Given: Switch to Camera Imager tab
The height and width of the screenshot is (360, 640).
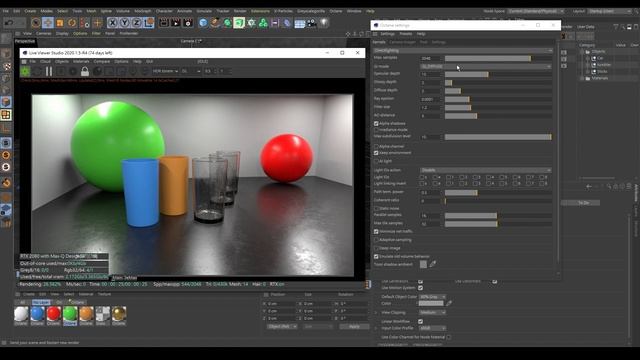Looking at the screenshot, I should (x=402, y=42).
